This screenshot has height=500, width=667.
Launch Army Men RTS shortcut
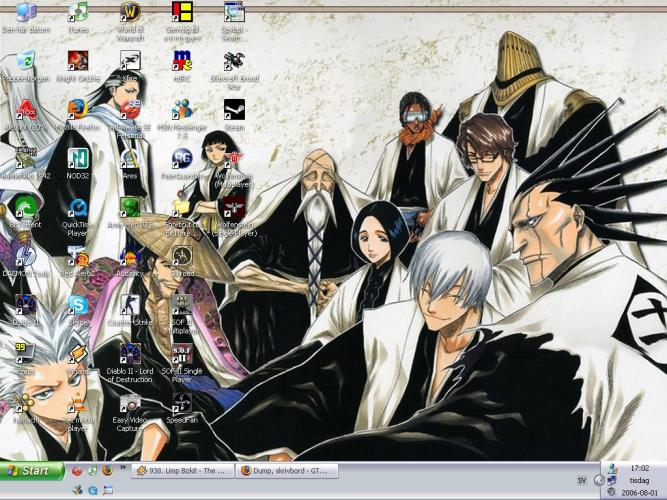pos(130,212)
